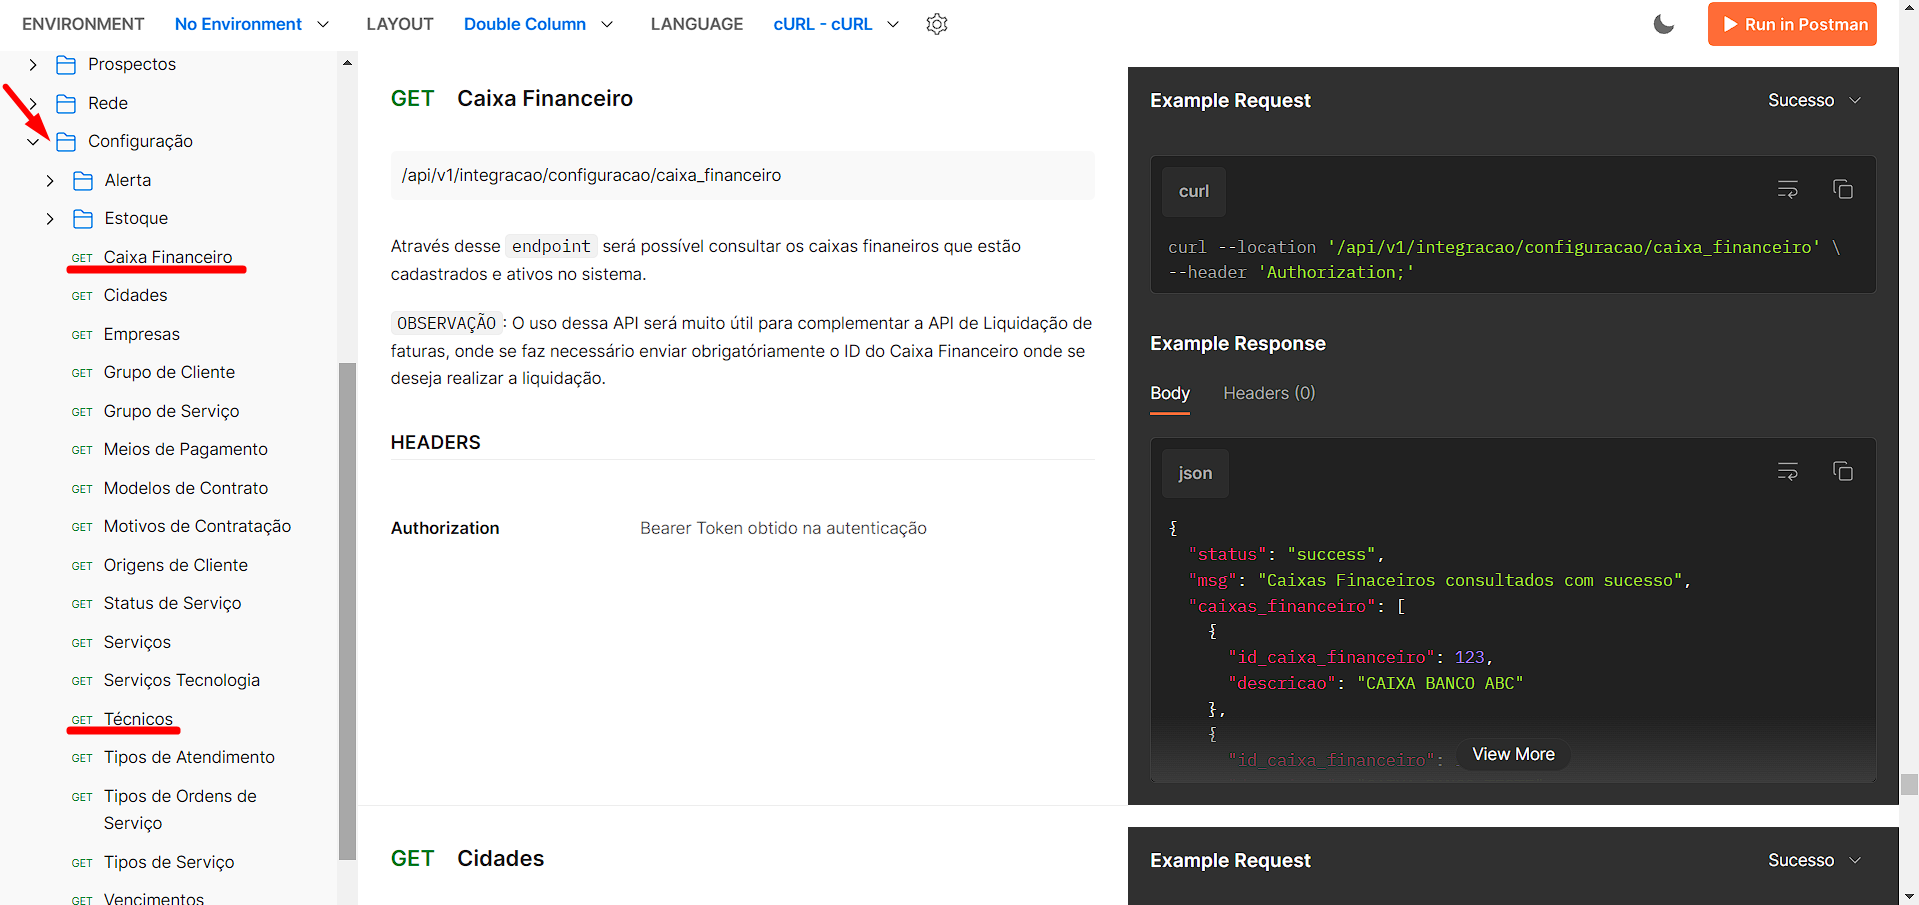Expand the Alerta subfolder chevron

coord(50,181)
